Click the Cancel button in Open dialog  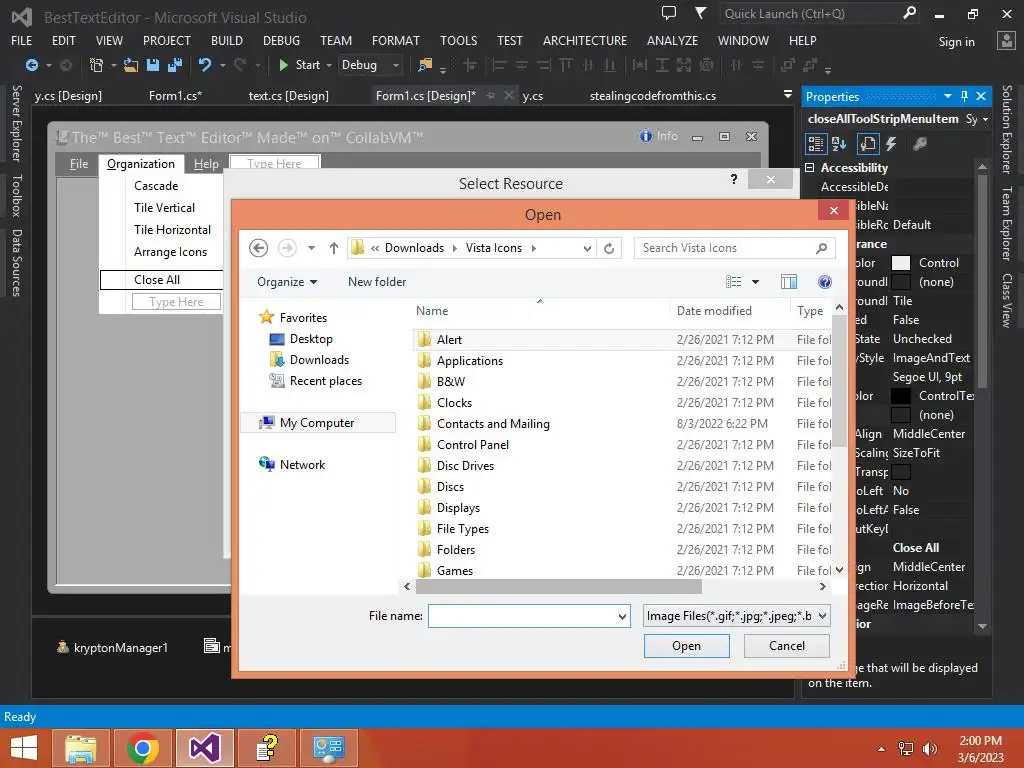[x=787, y=646]
